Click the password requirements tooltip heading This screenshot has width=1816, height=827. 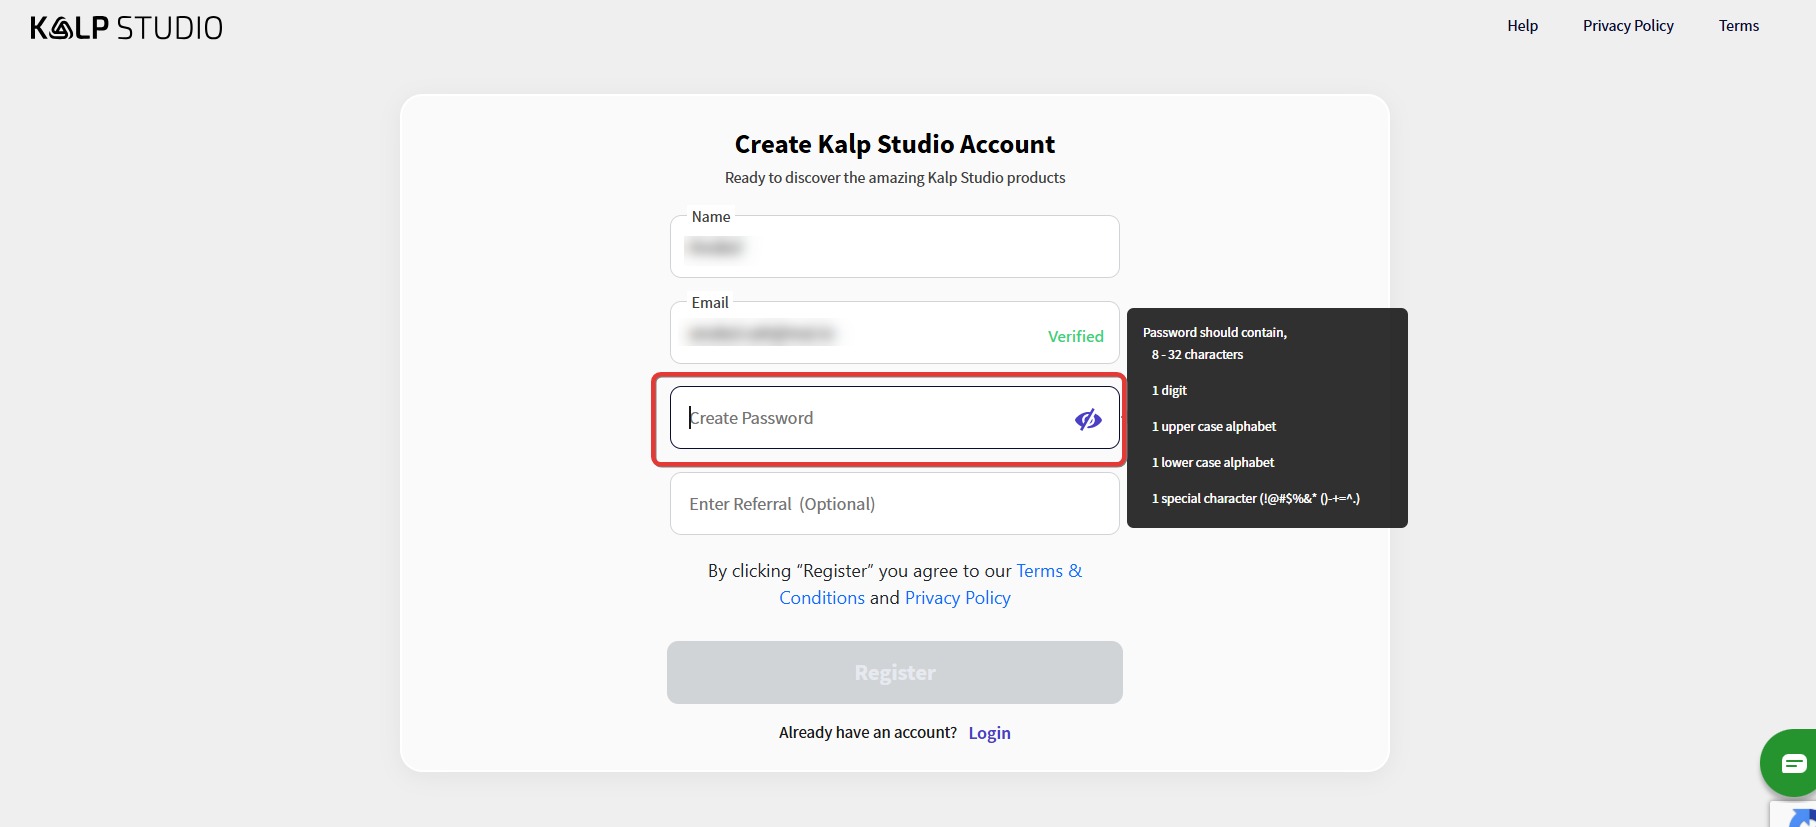(1214, 332)
